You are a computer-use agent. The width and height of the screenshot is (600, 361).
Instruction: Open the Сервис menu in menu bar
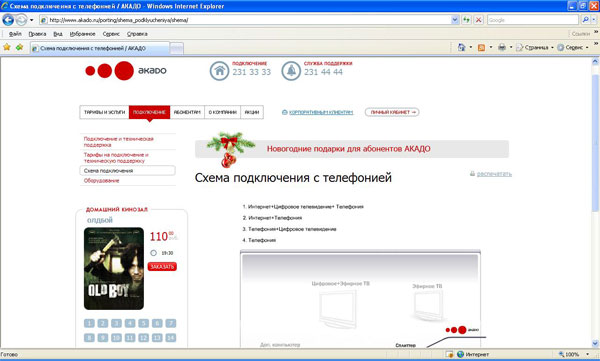(x=111, y=34)
